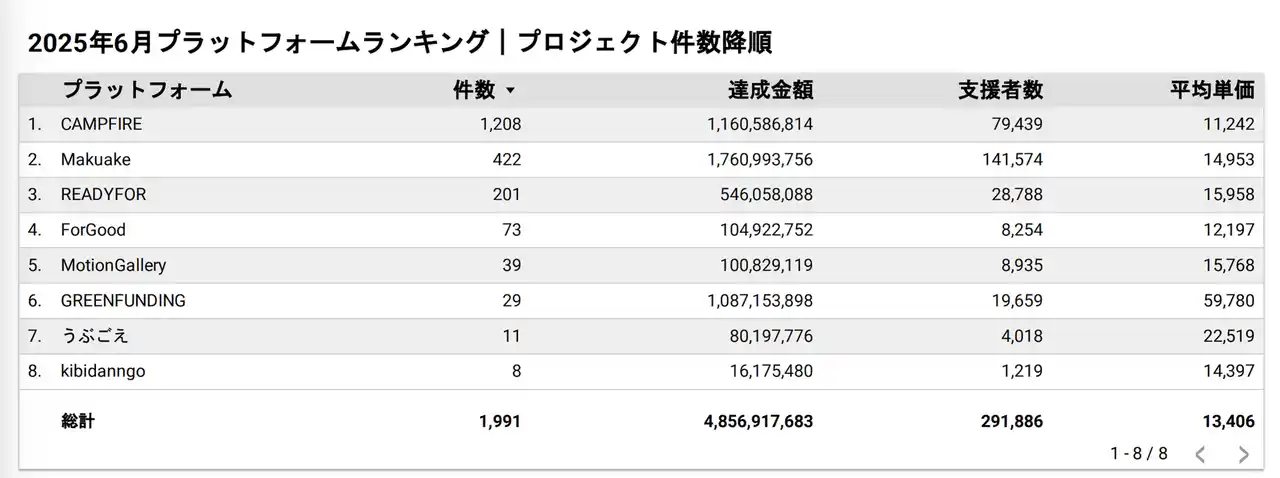This screenshot has height=478, width=1280.
Task: Click Makuake's amount 1,760,993,756
Action: (x=746, y=159)
